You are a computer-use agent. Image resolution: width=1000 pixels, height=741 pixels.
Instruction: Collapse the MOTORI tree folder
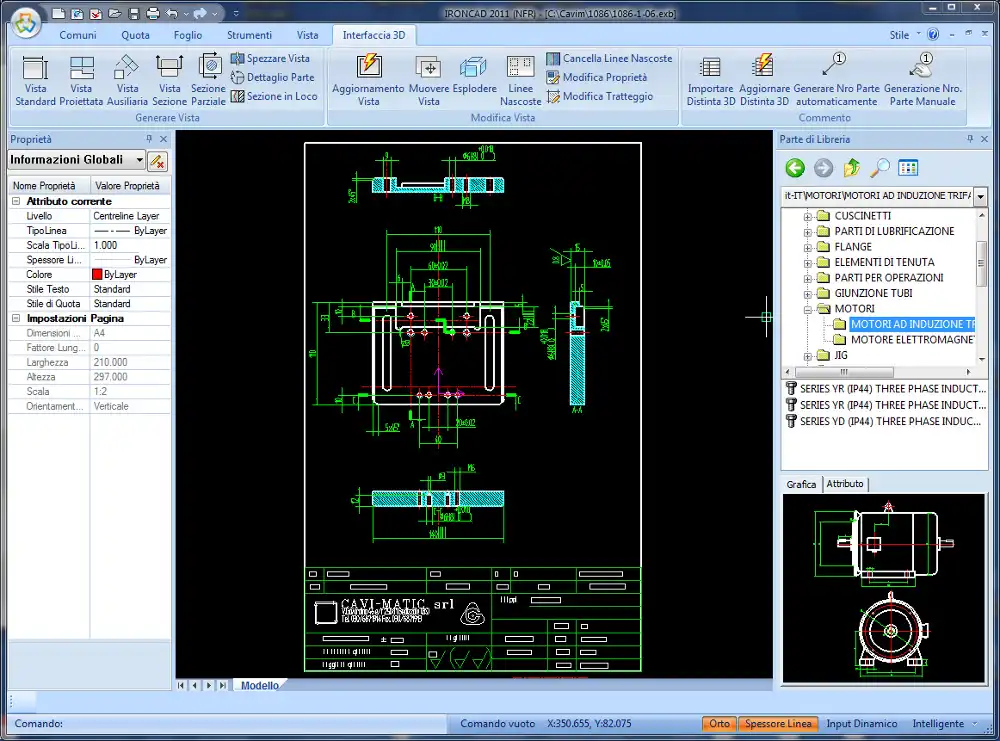point(808,309)
